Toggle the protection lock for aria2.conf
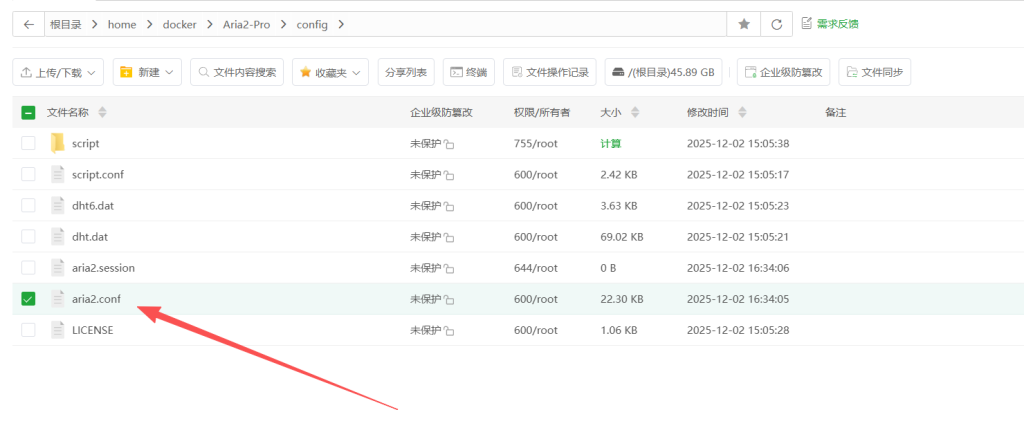The width and height of the screenshot is (1024, 448). (449, 300)
